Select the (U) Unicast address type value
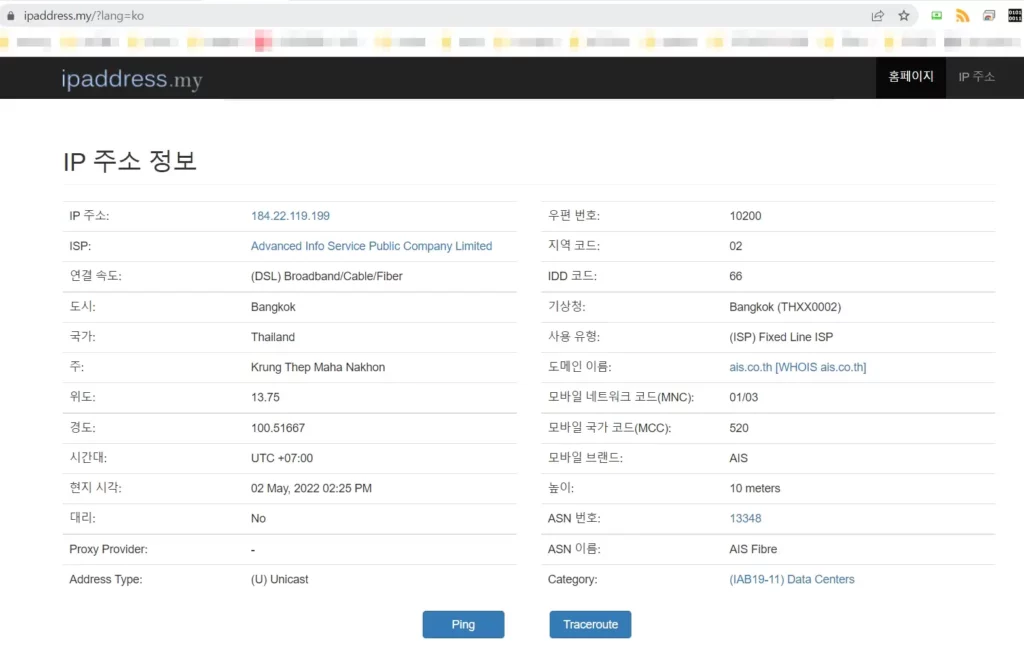This screenshot has width=1024, height=656. [x=280, y=579]
